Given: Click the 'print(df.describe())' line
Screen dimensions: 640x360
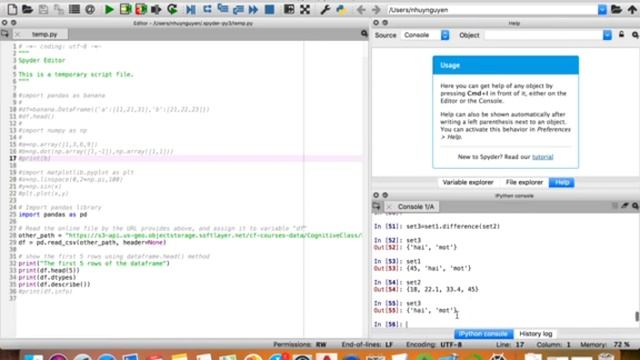Looking at the screenshot, I should pyautogui.click(x=54, y=284).
